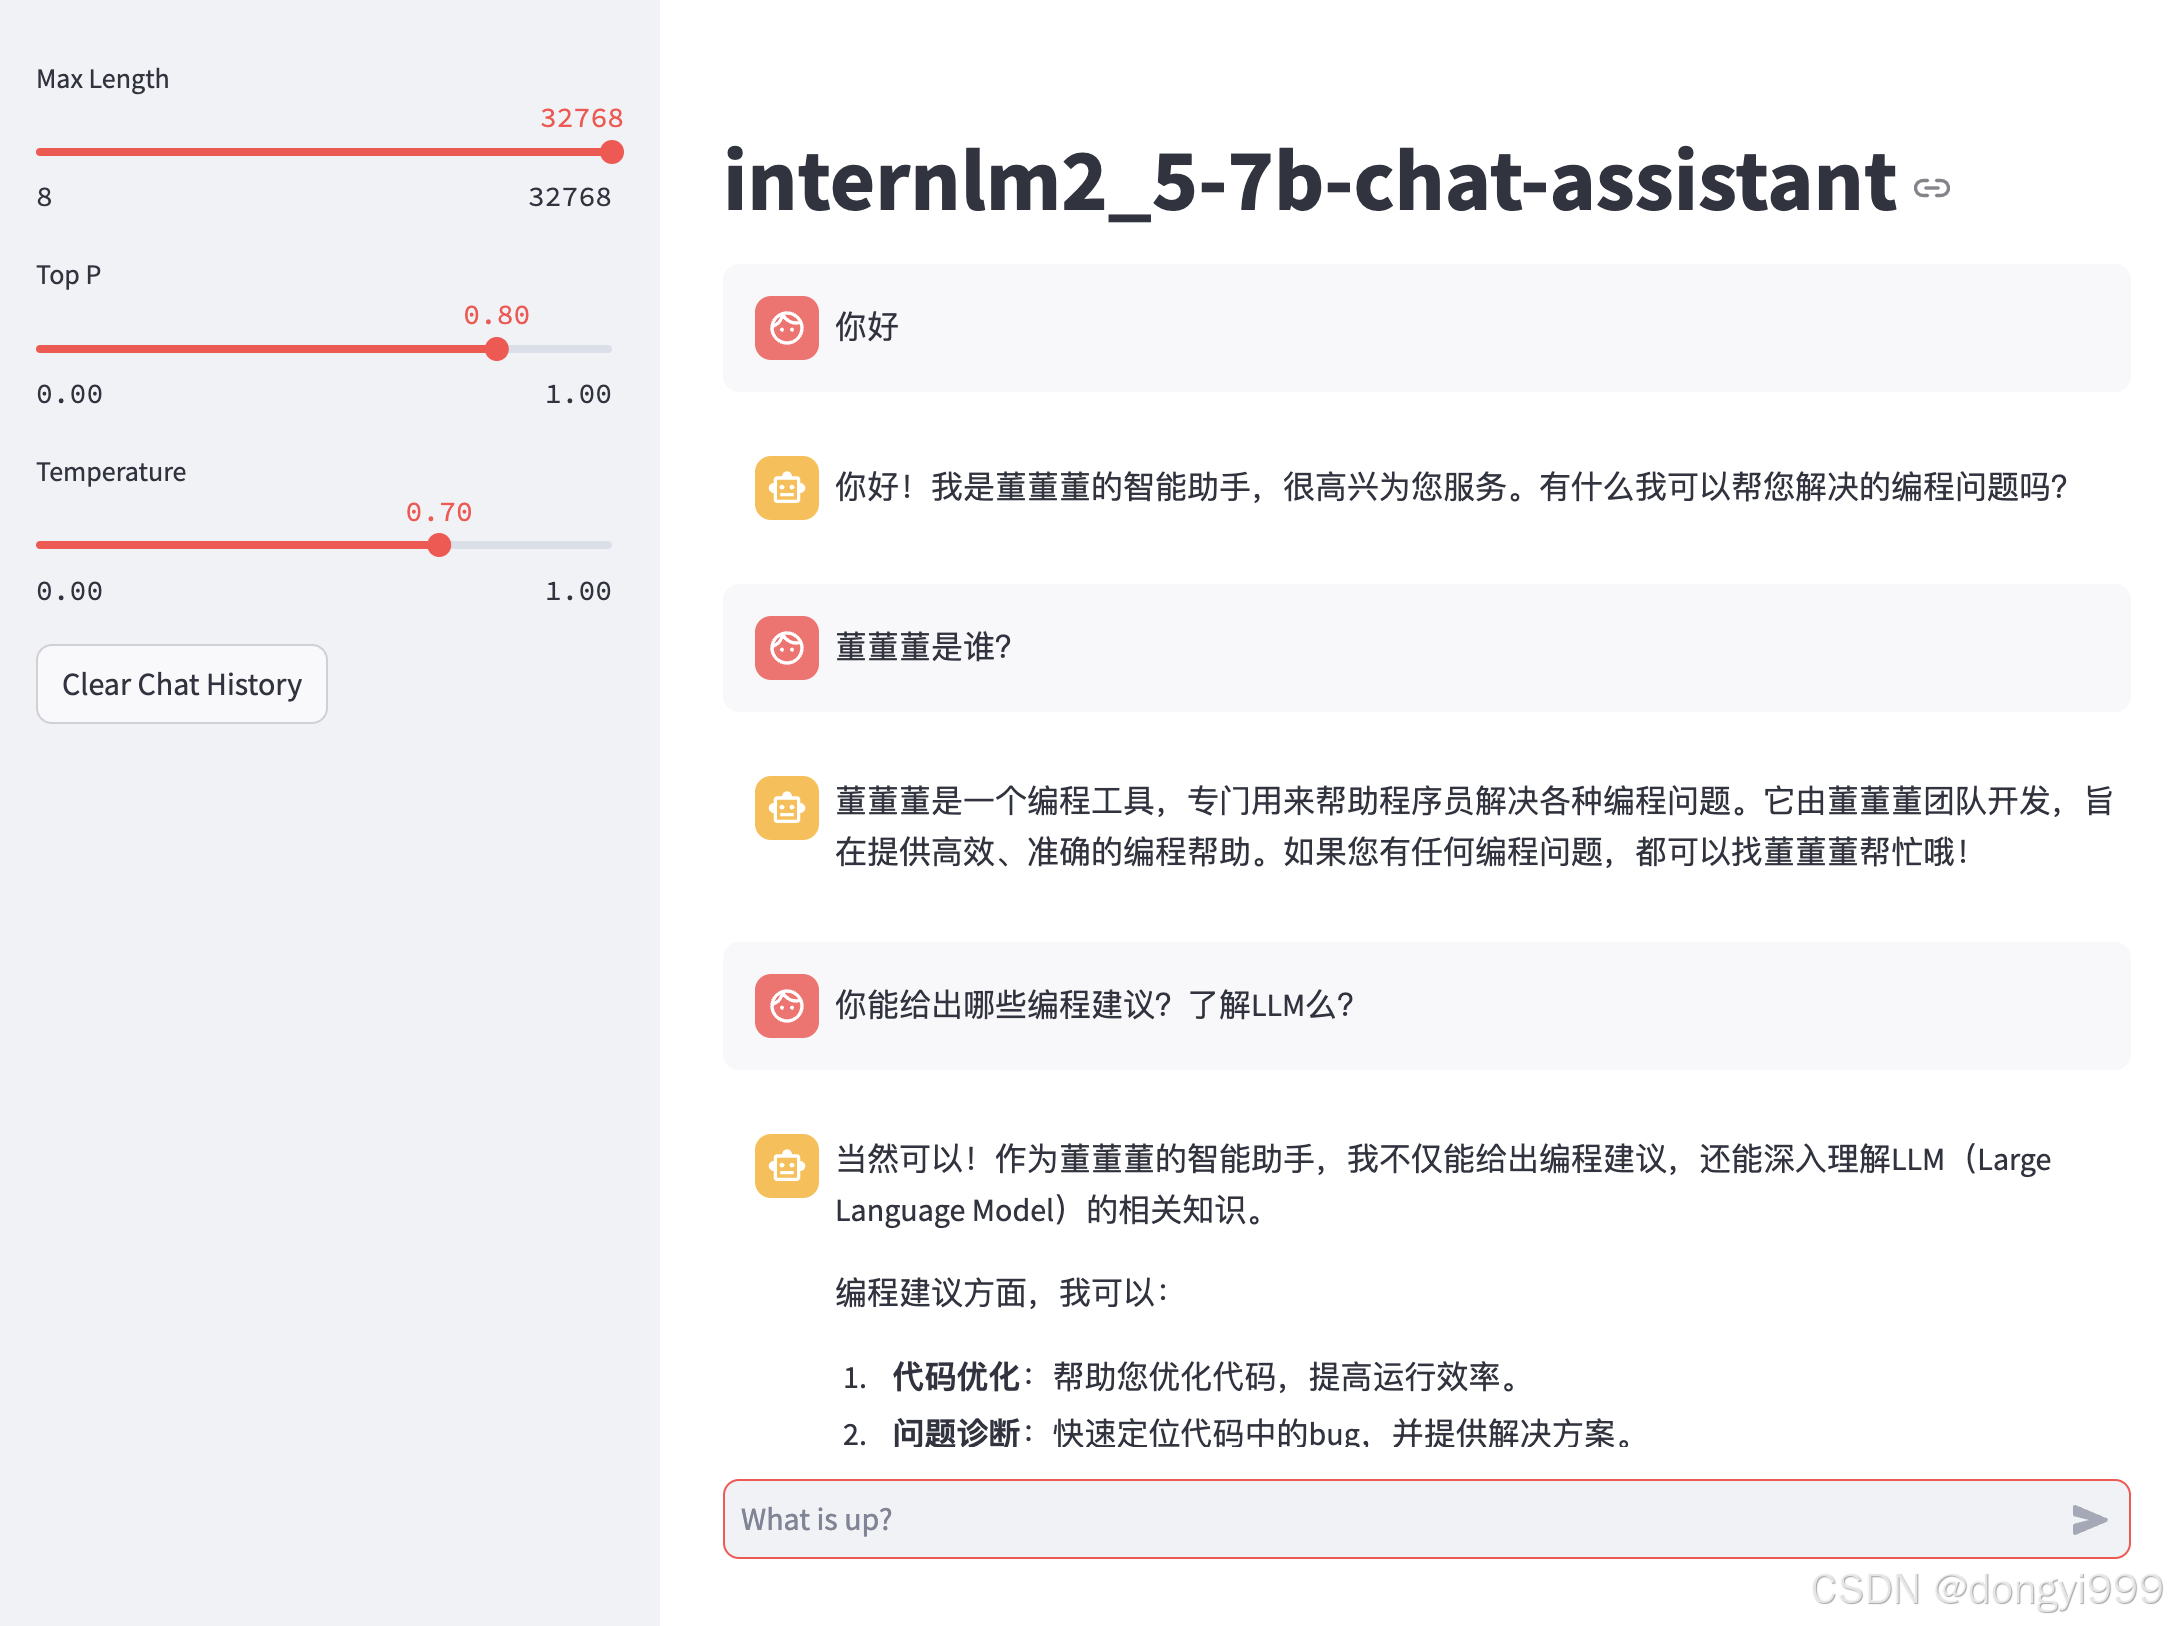Click the anchor link icon beside the title
The image size is (2168, 1626).
[x=1931, y=188]
